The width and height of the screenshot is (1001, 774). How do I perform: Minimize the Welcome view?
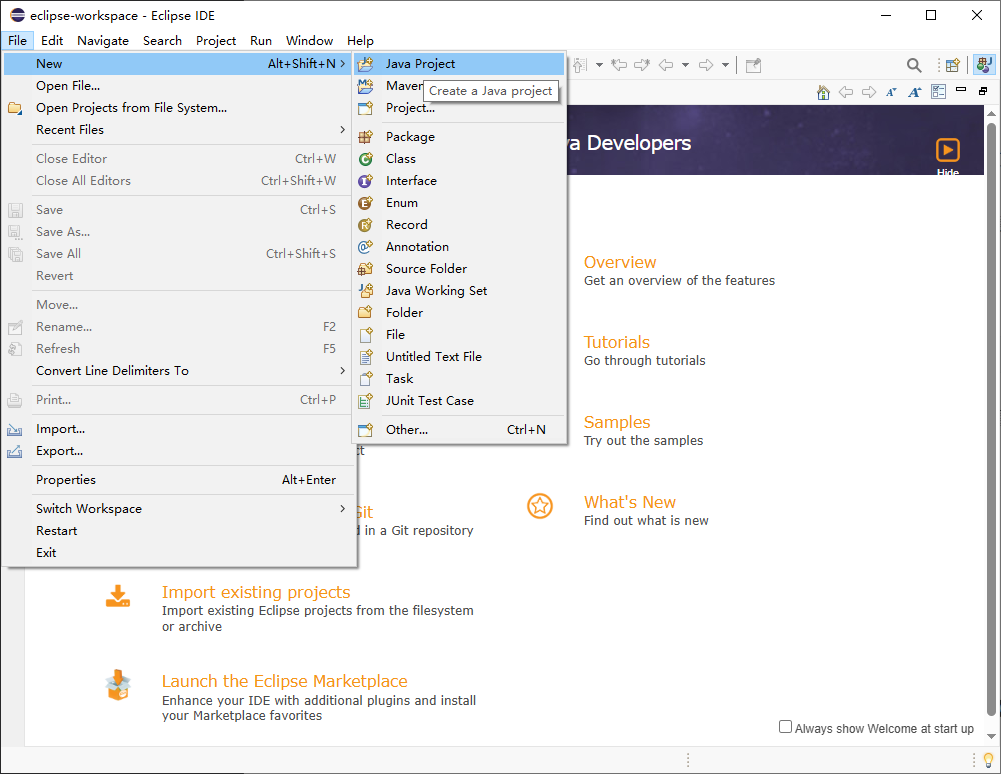click(x=961, y=90)
